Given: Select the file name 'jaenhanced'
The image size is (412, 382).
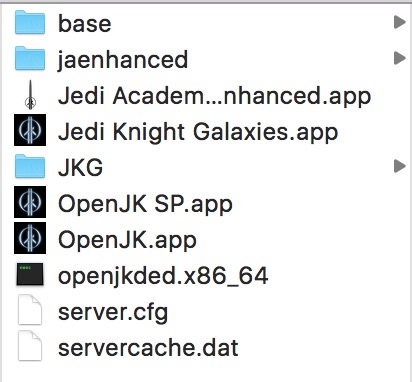Looking at the screenshot, I should pyautogui.click(x=123, y=60).
